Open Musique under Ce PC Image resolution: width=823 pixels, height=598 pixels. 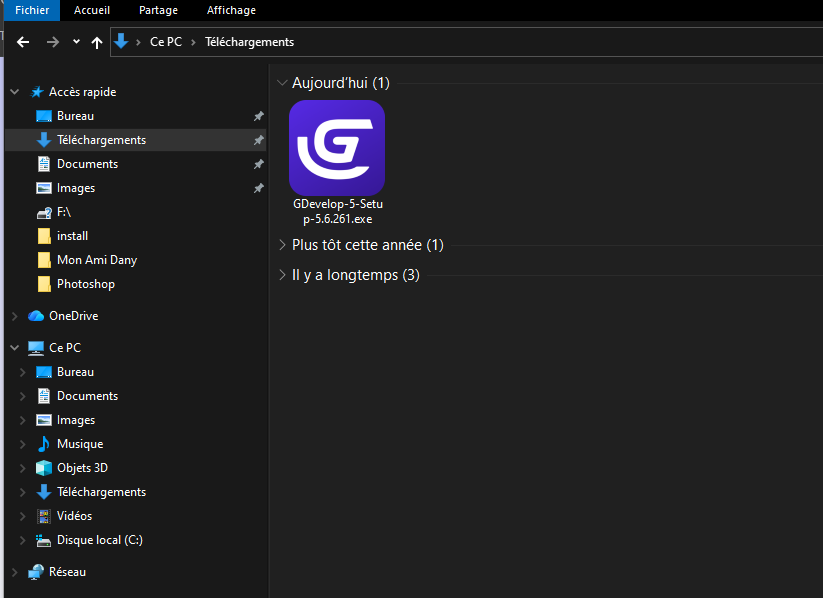click(x=79, y=444)
